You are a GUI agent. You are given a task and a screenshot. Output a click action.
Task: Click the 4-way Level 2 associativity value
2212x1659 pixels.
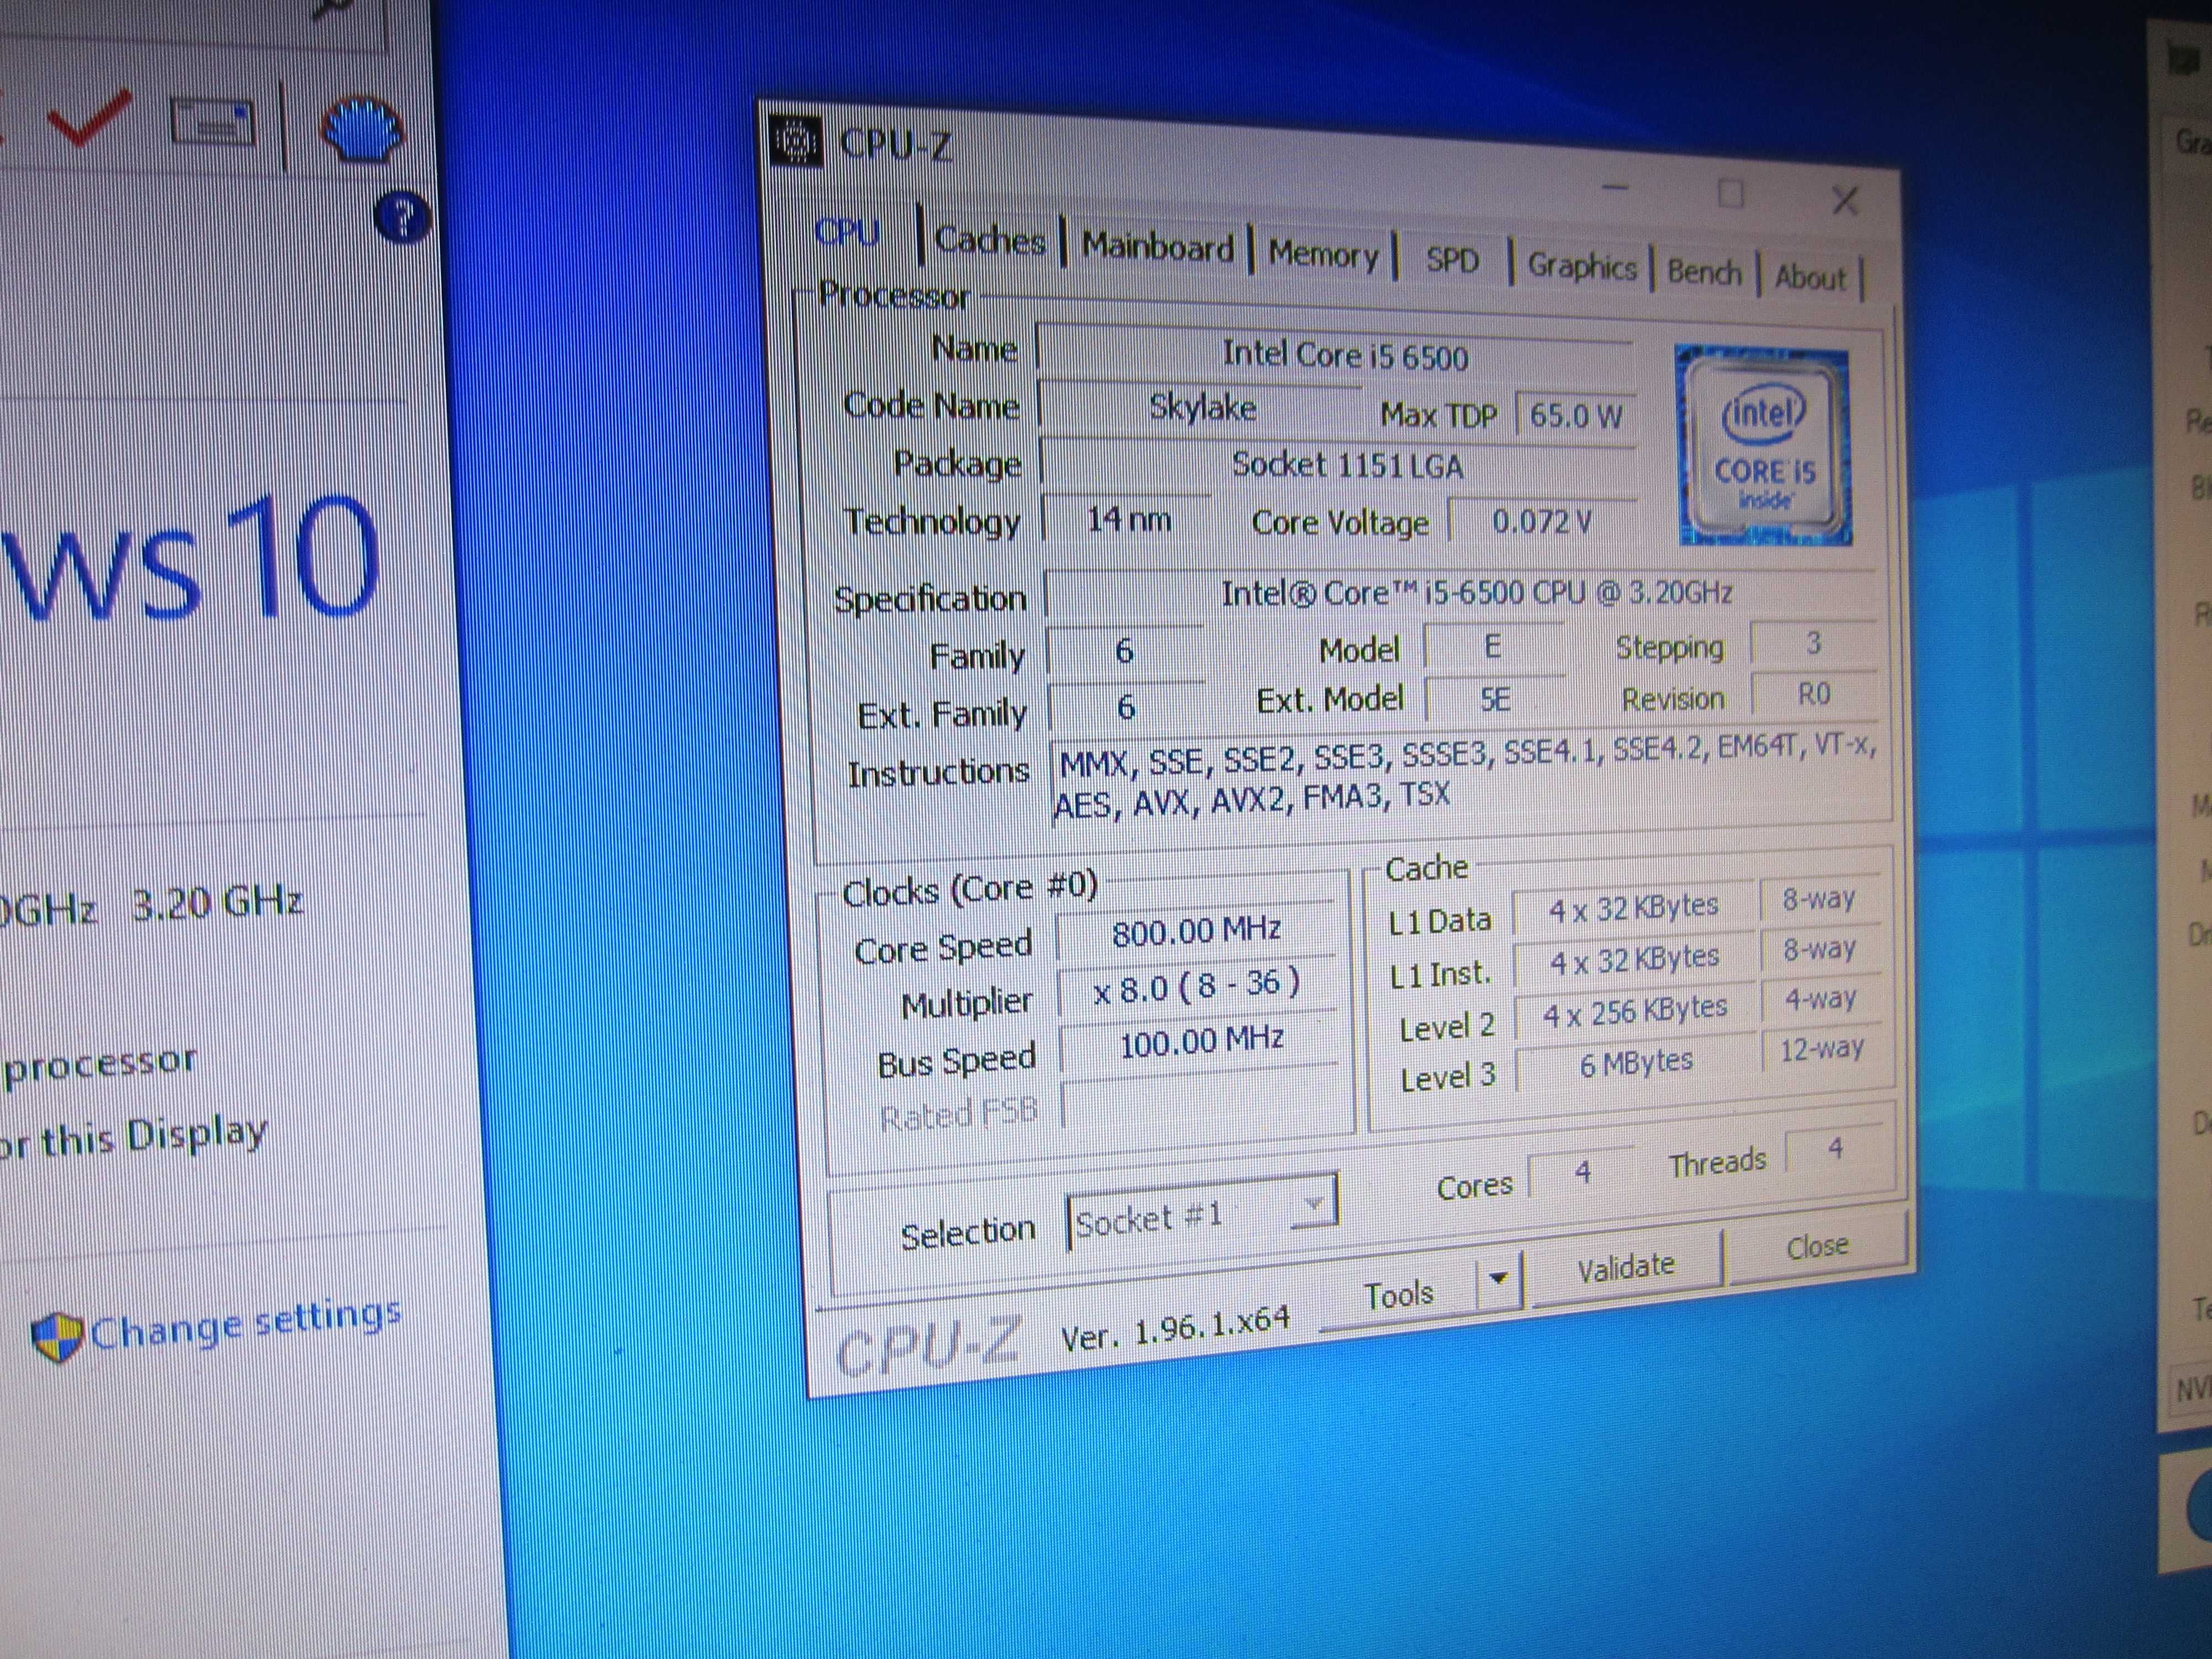1821,998
